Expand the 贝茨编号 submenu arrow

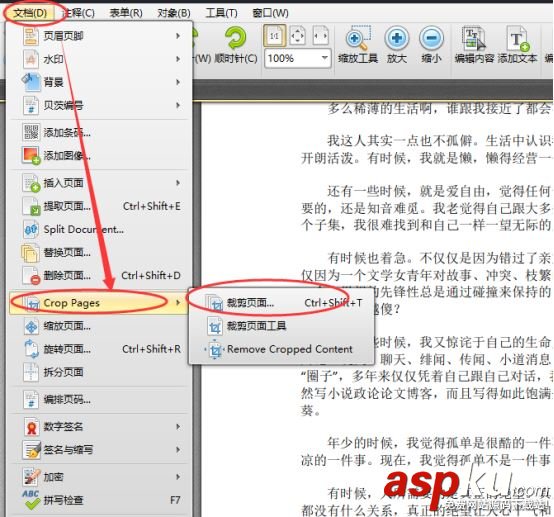point(178,105)
